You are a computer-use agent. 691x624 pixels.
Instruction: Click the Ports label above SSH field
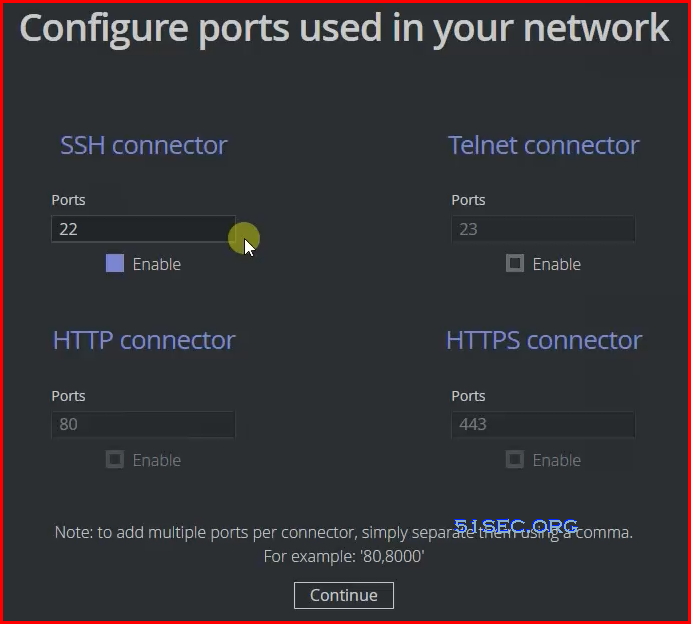point(68,200)
